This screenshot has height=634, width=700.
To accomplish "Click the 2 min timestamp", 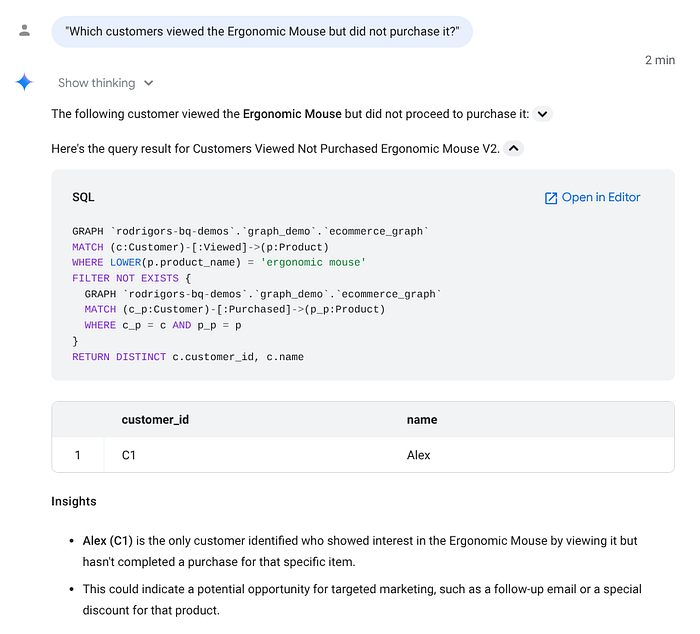I will pos(660,60).
